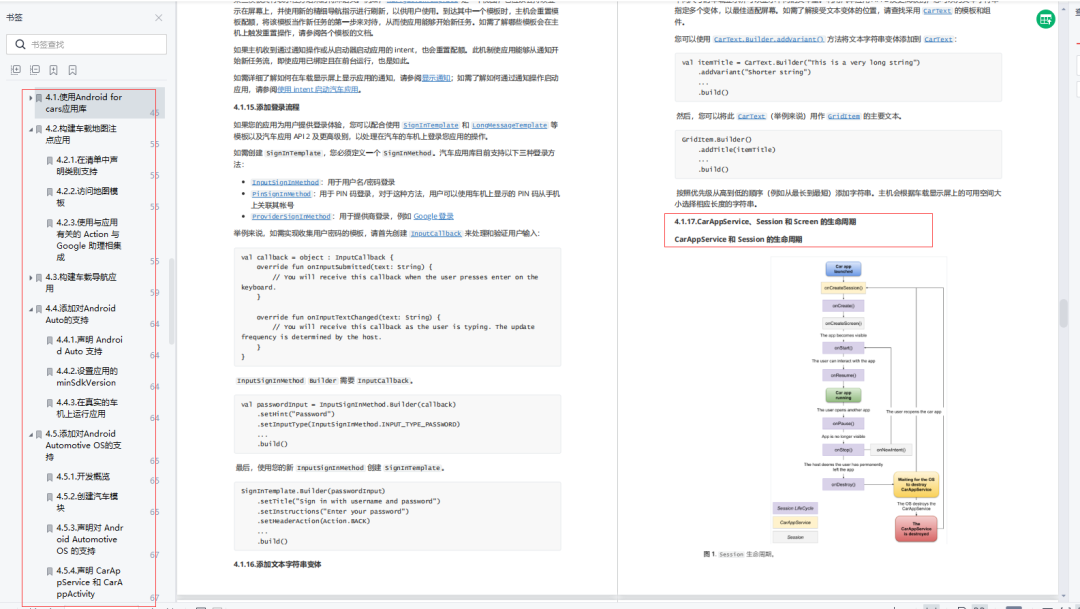
Task: Open bookmark 4.5.3.声明对 Android Automotive OS 的支持
Action: click(90, 539)
